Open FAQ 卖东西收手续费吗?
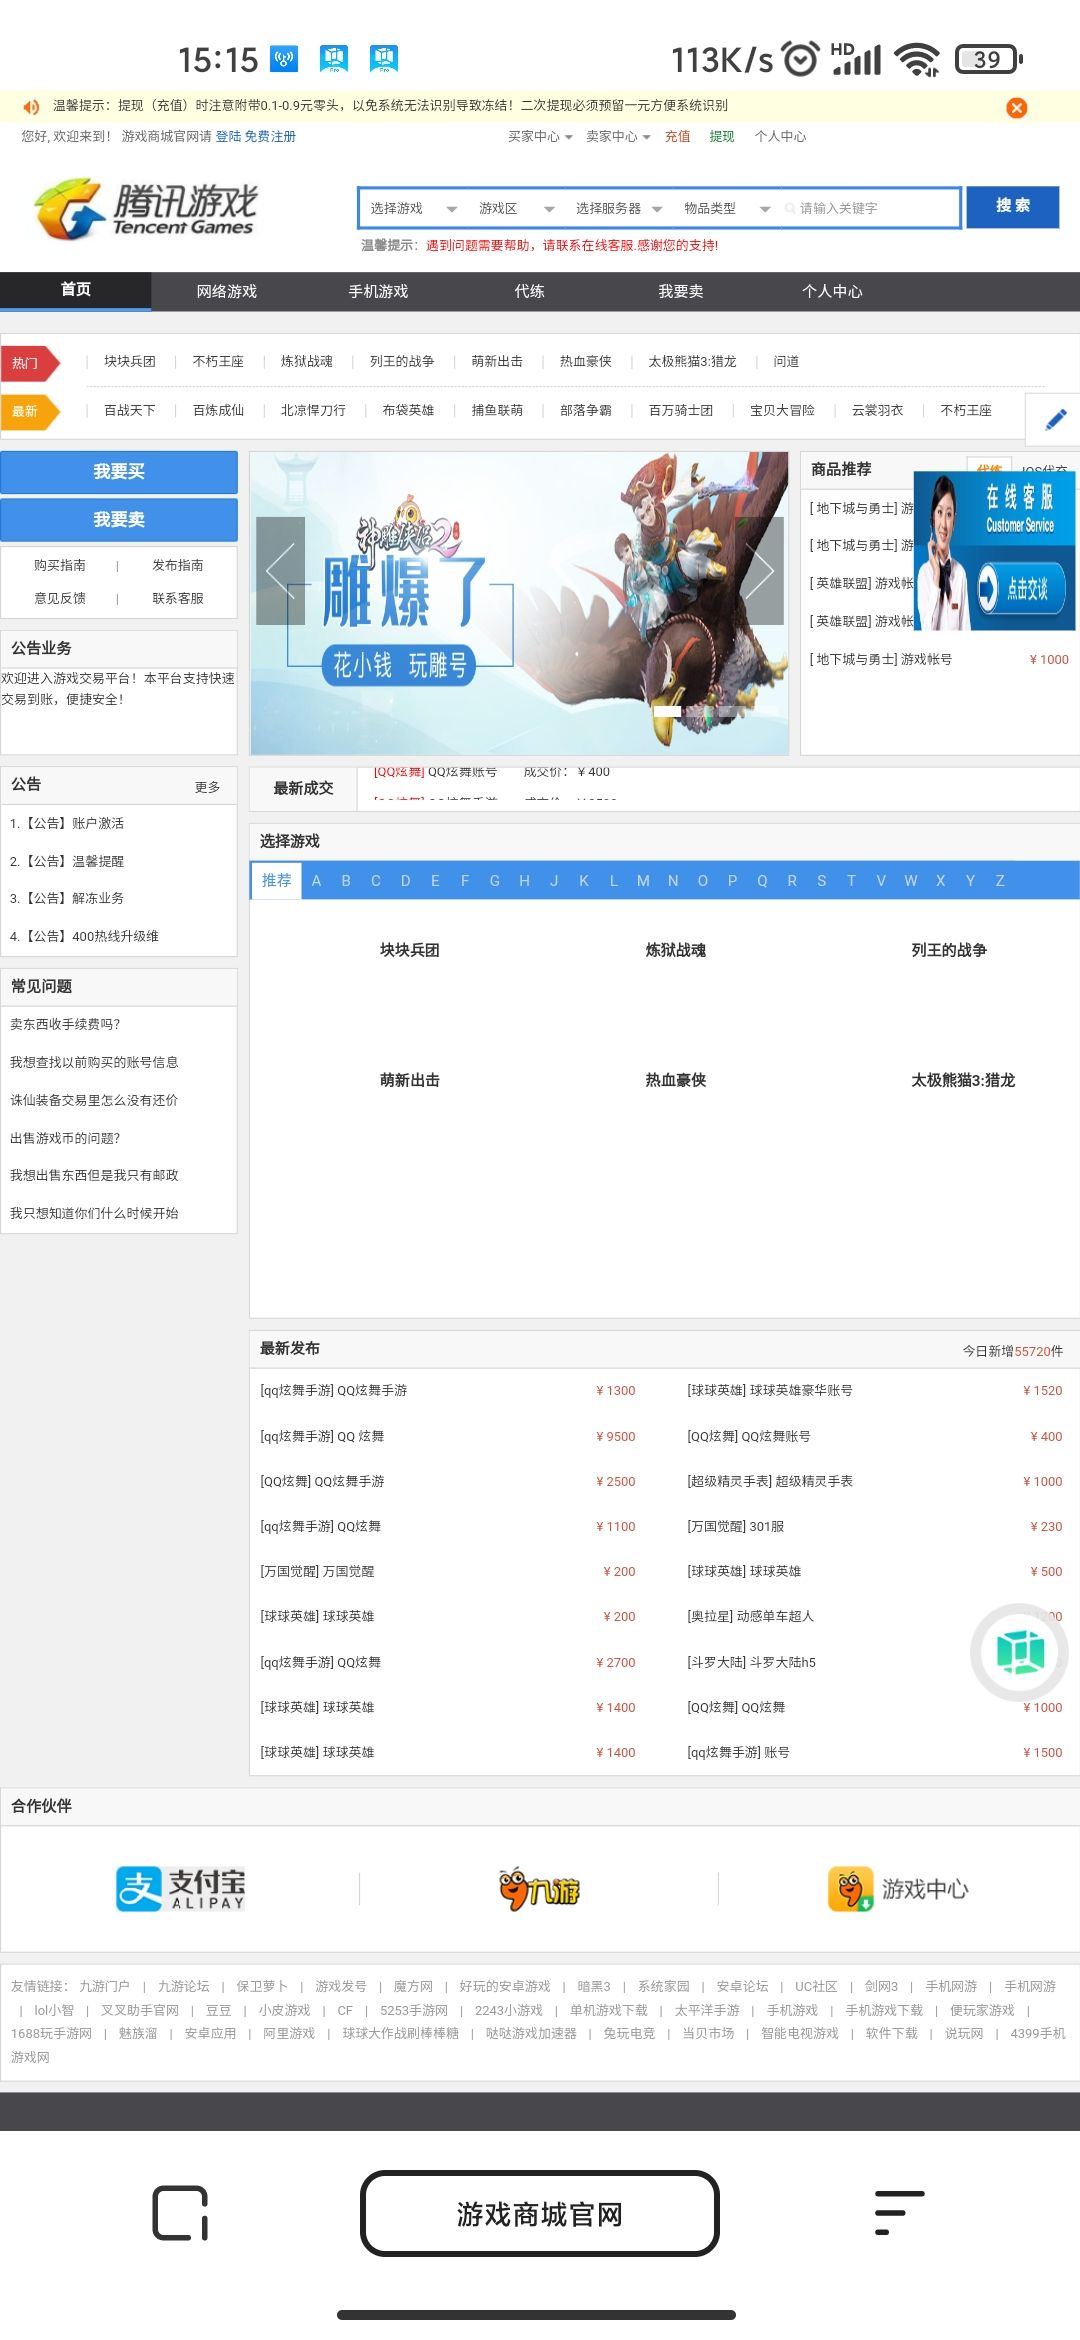 point(65,1024)
